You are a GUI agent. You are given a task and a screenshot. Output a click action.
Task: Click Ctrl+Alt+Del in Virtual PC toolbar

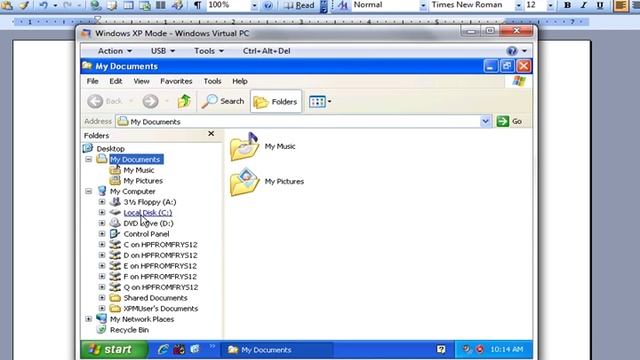(x=267, y=51)
